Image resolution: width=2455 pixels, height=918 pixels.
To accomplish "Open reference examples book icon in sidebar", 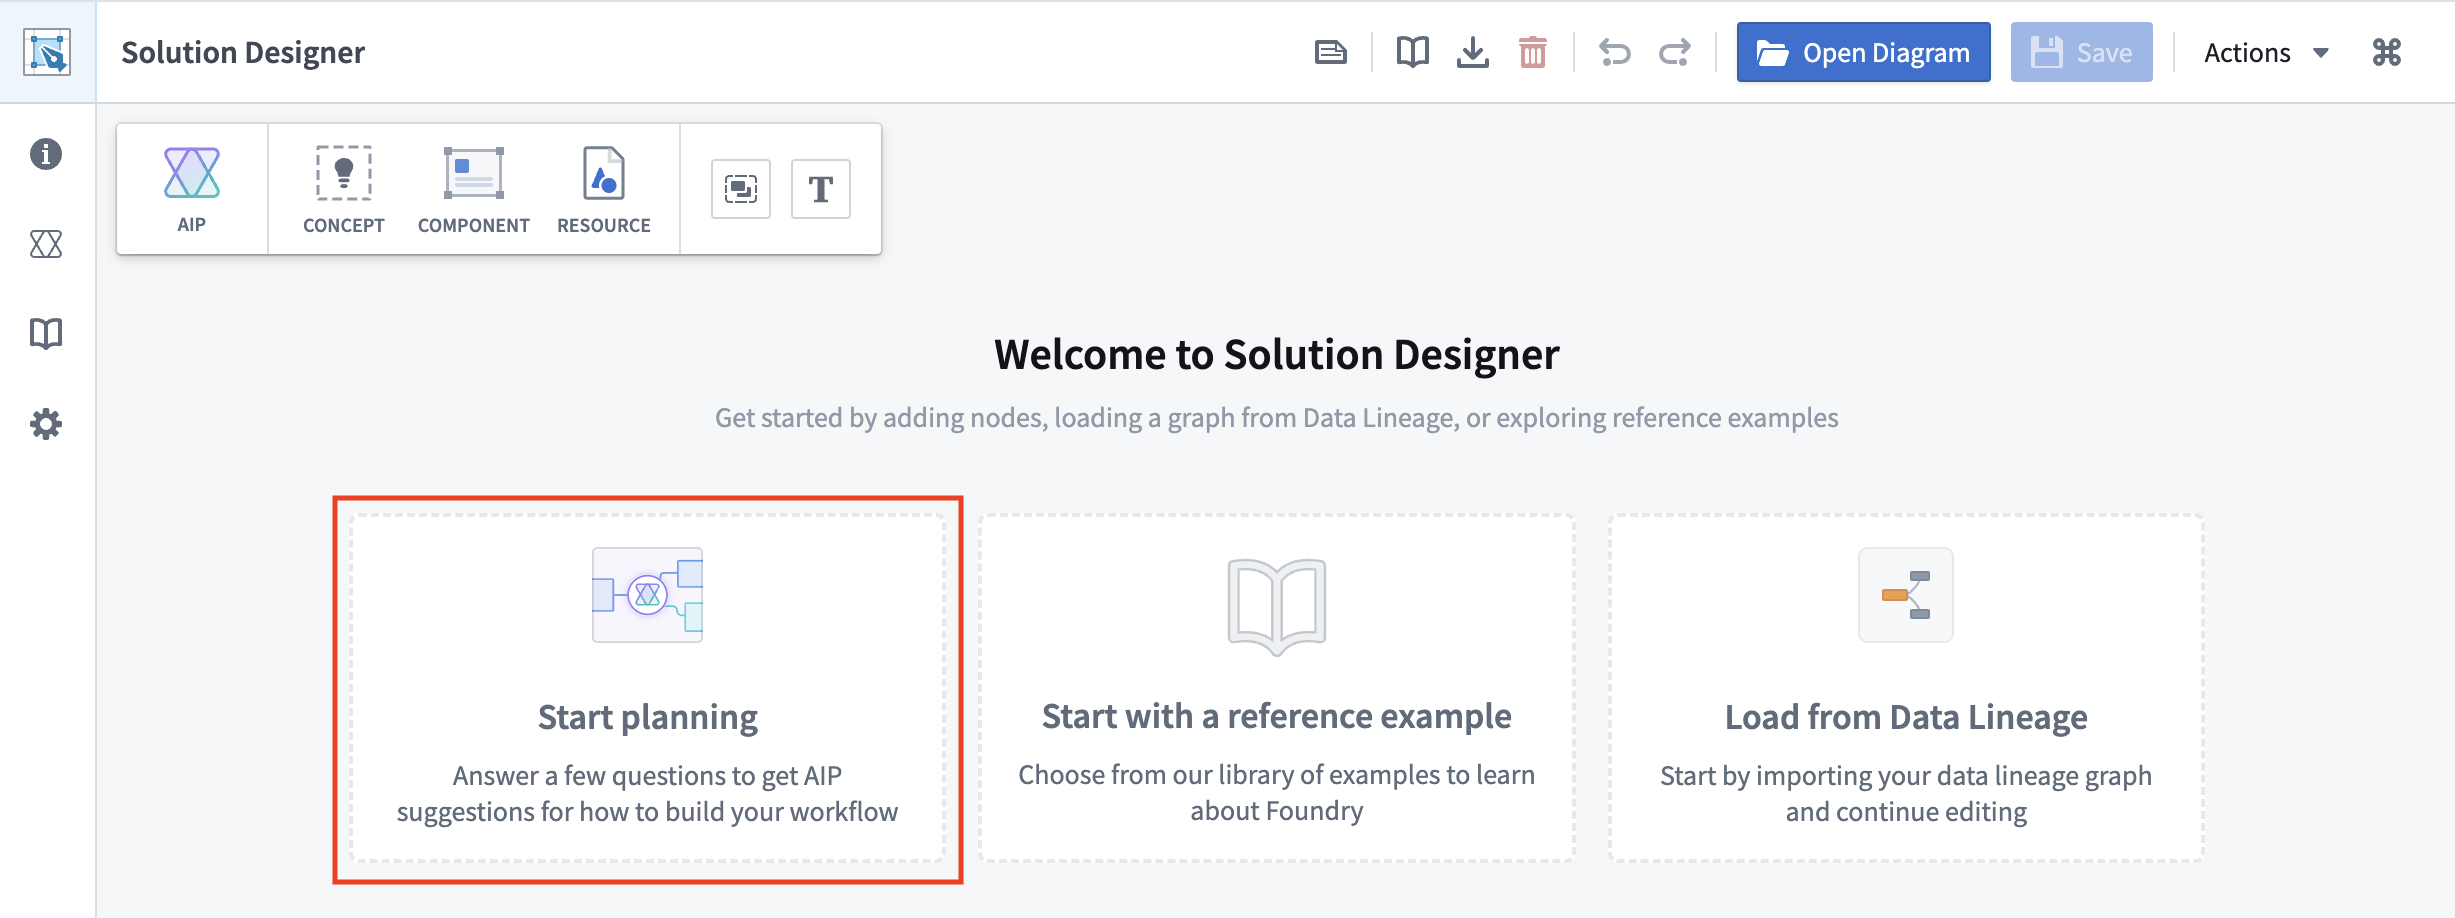I will click(x=46, y=334).
